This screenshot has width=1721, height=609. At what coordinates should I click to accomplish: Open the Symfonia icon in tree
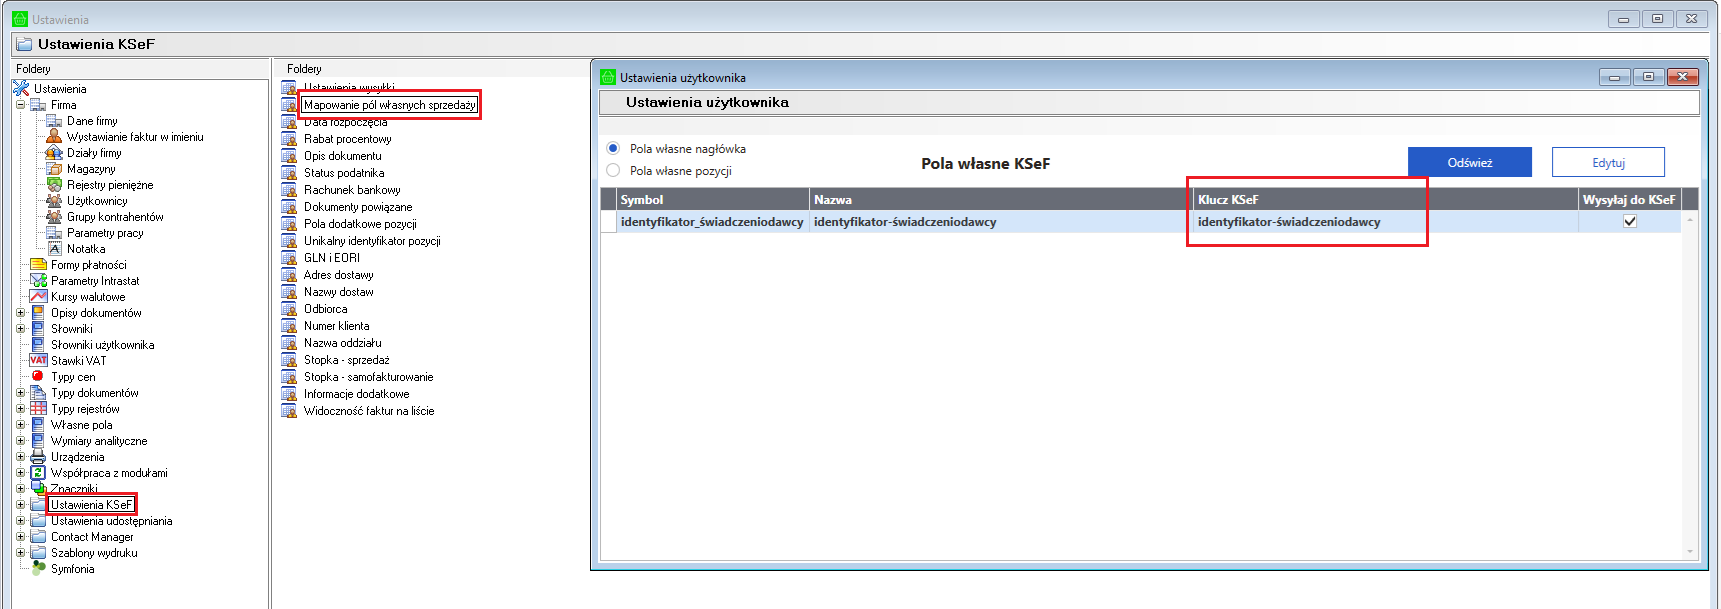coord(38,569)
